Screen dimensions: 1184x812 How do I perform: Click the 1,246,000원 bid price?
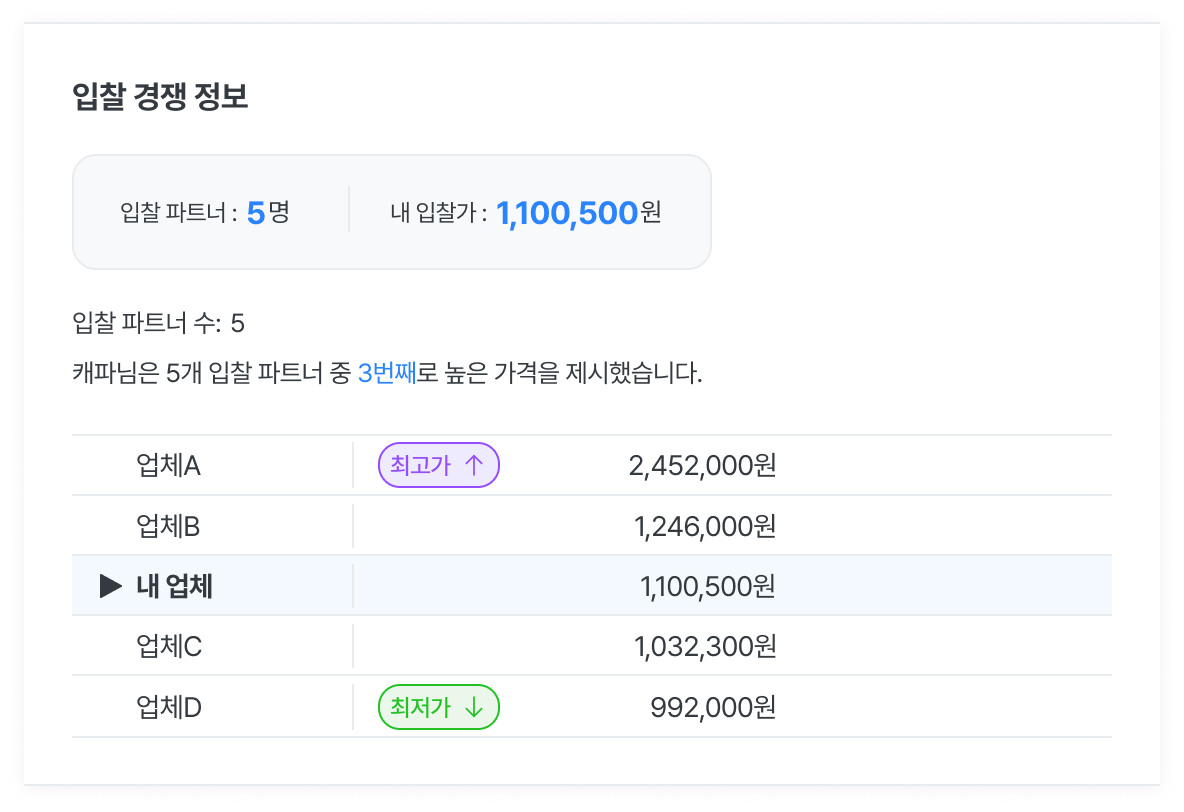coord(705,526)
